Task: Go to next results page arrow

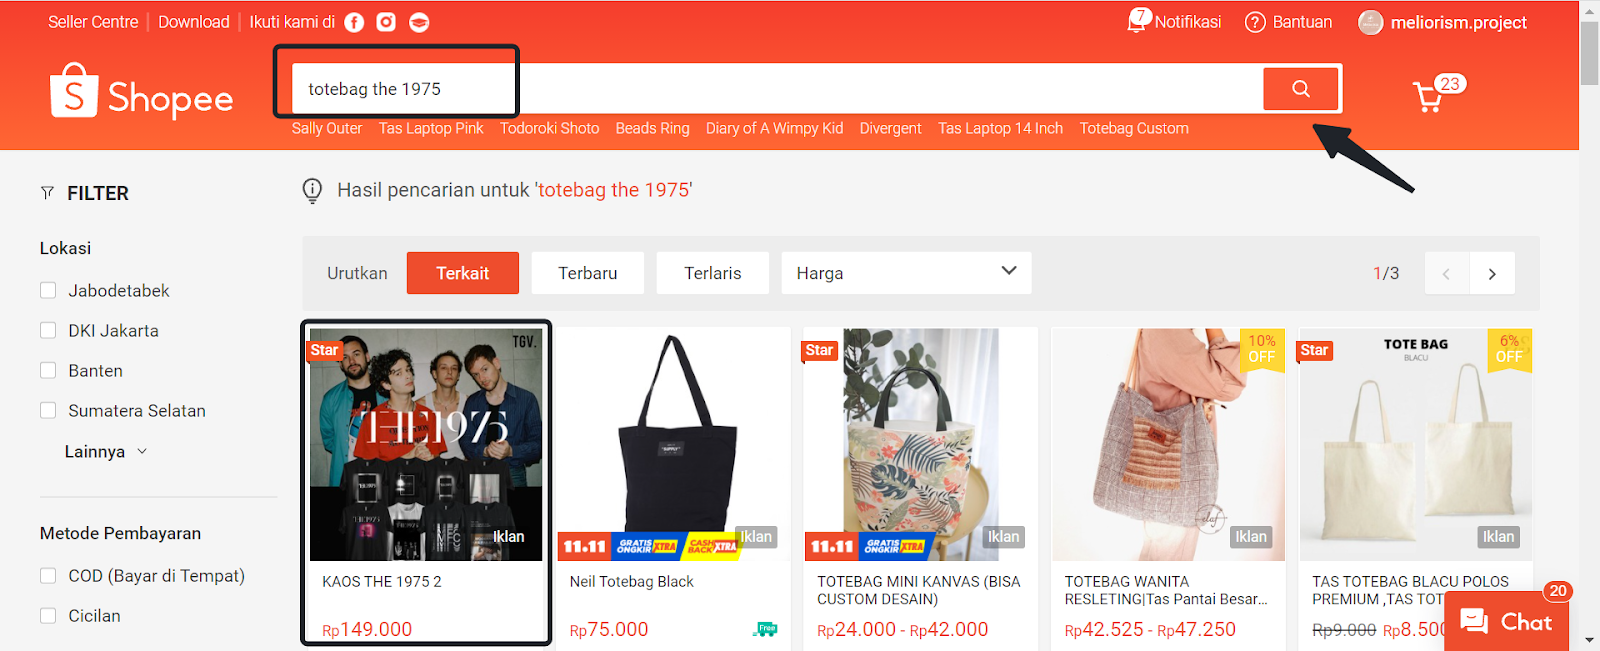Action: tap(1492, 274)
